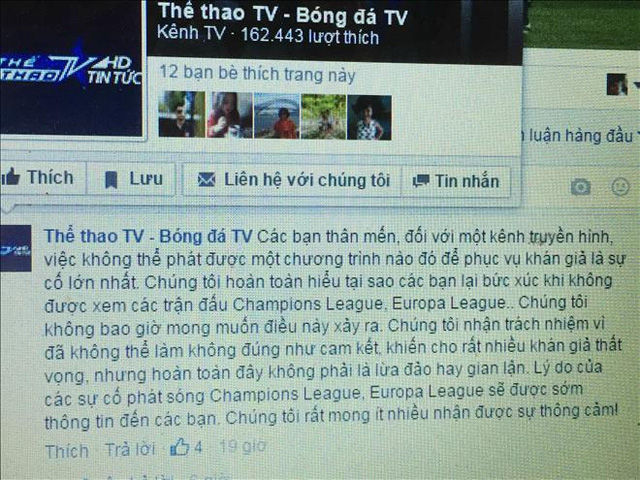Screen dimensions: 640x480
Task: Save the page with the Lưu button
Action: point(133,179)
